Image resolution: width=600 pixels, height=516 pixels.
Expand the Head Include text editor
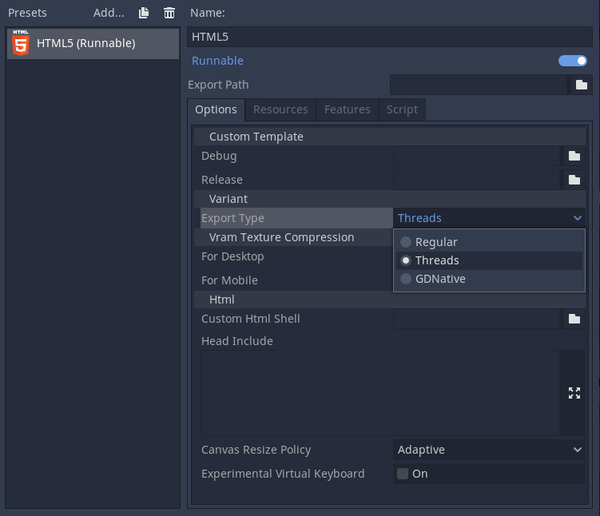click(574, 393)
